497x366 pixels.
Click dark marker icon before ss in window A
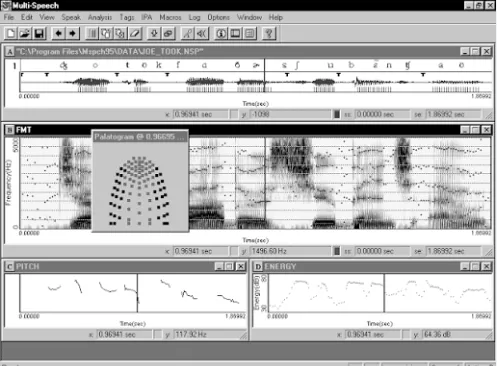pos(337,114)
